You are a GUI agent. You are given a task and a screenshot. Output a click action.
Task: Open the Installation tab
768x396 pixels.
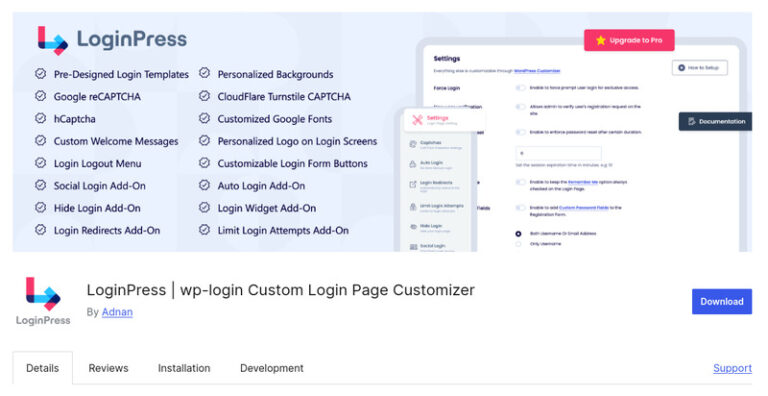184,368
